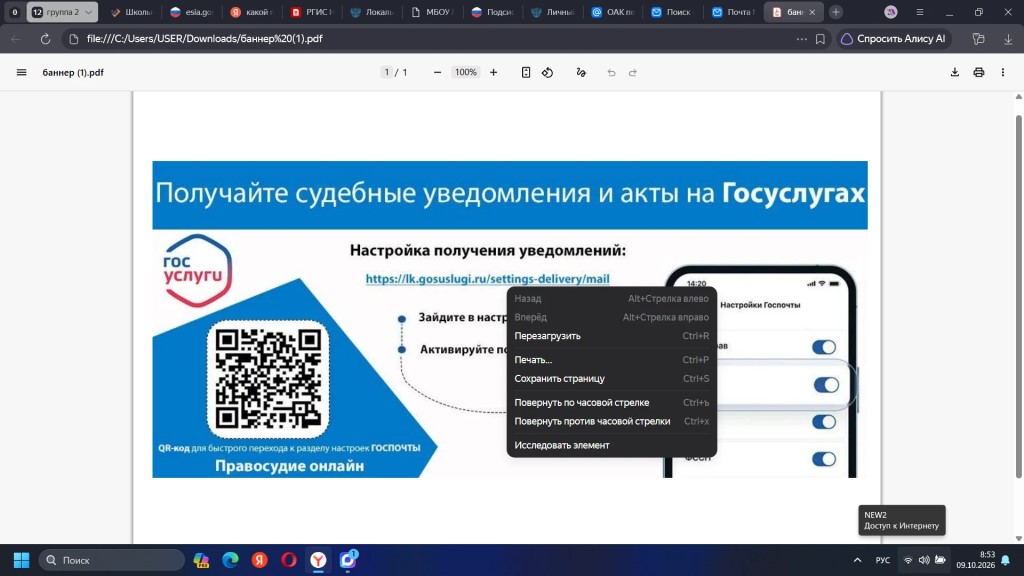Viewport: 1024px width, 576px height.
Task: Click the fit-to-page icon in PDF toolbar
Action: pos(526,72)
